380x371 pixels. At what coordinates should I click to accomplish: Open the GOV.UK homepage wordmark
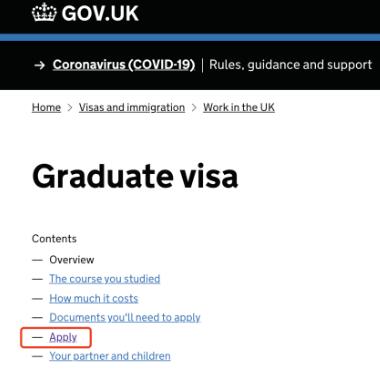point(100,13)
